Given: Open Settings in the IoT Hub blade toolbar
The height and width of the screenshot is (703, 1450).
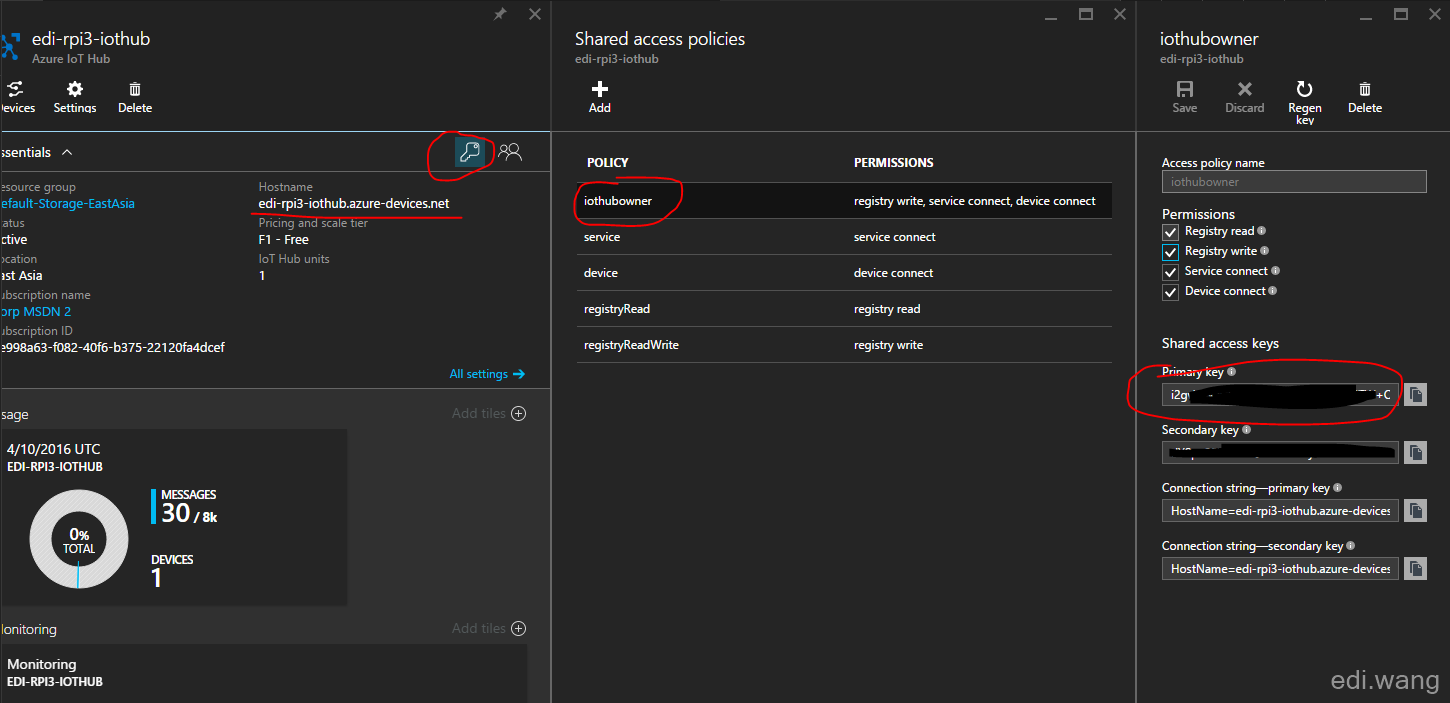Looking at the screenshot, I should [x=75, y=97].
